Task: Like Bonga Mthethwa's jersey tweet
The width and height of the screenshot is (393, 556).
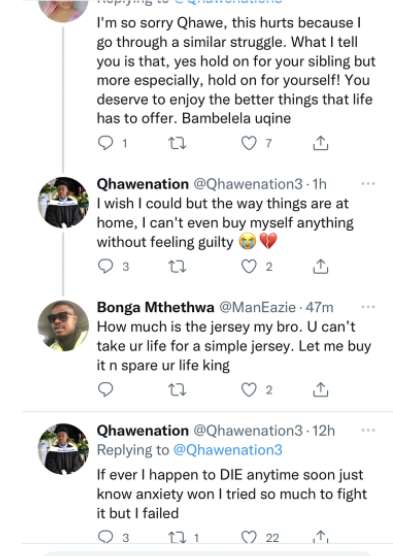Action: (x=249, y=390)
